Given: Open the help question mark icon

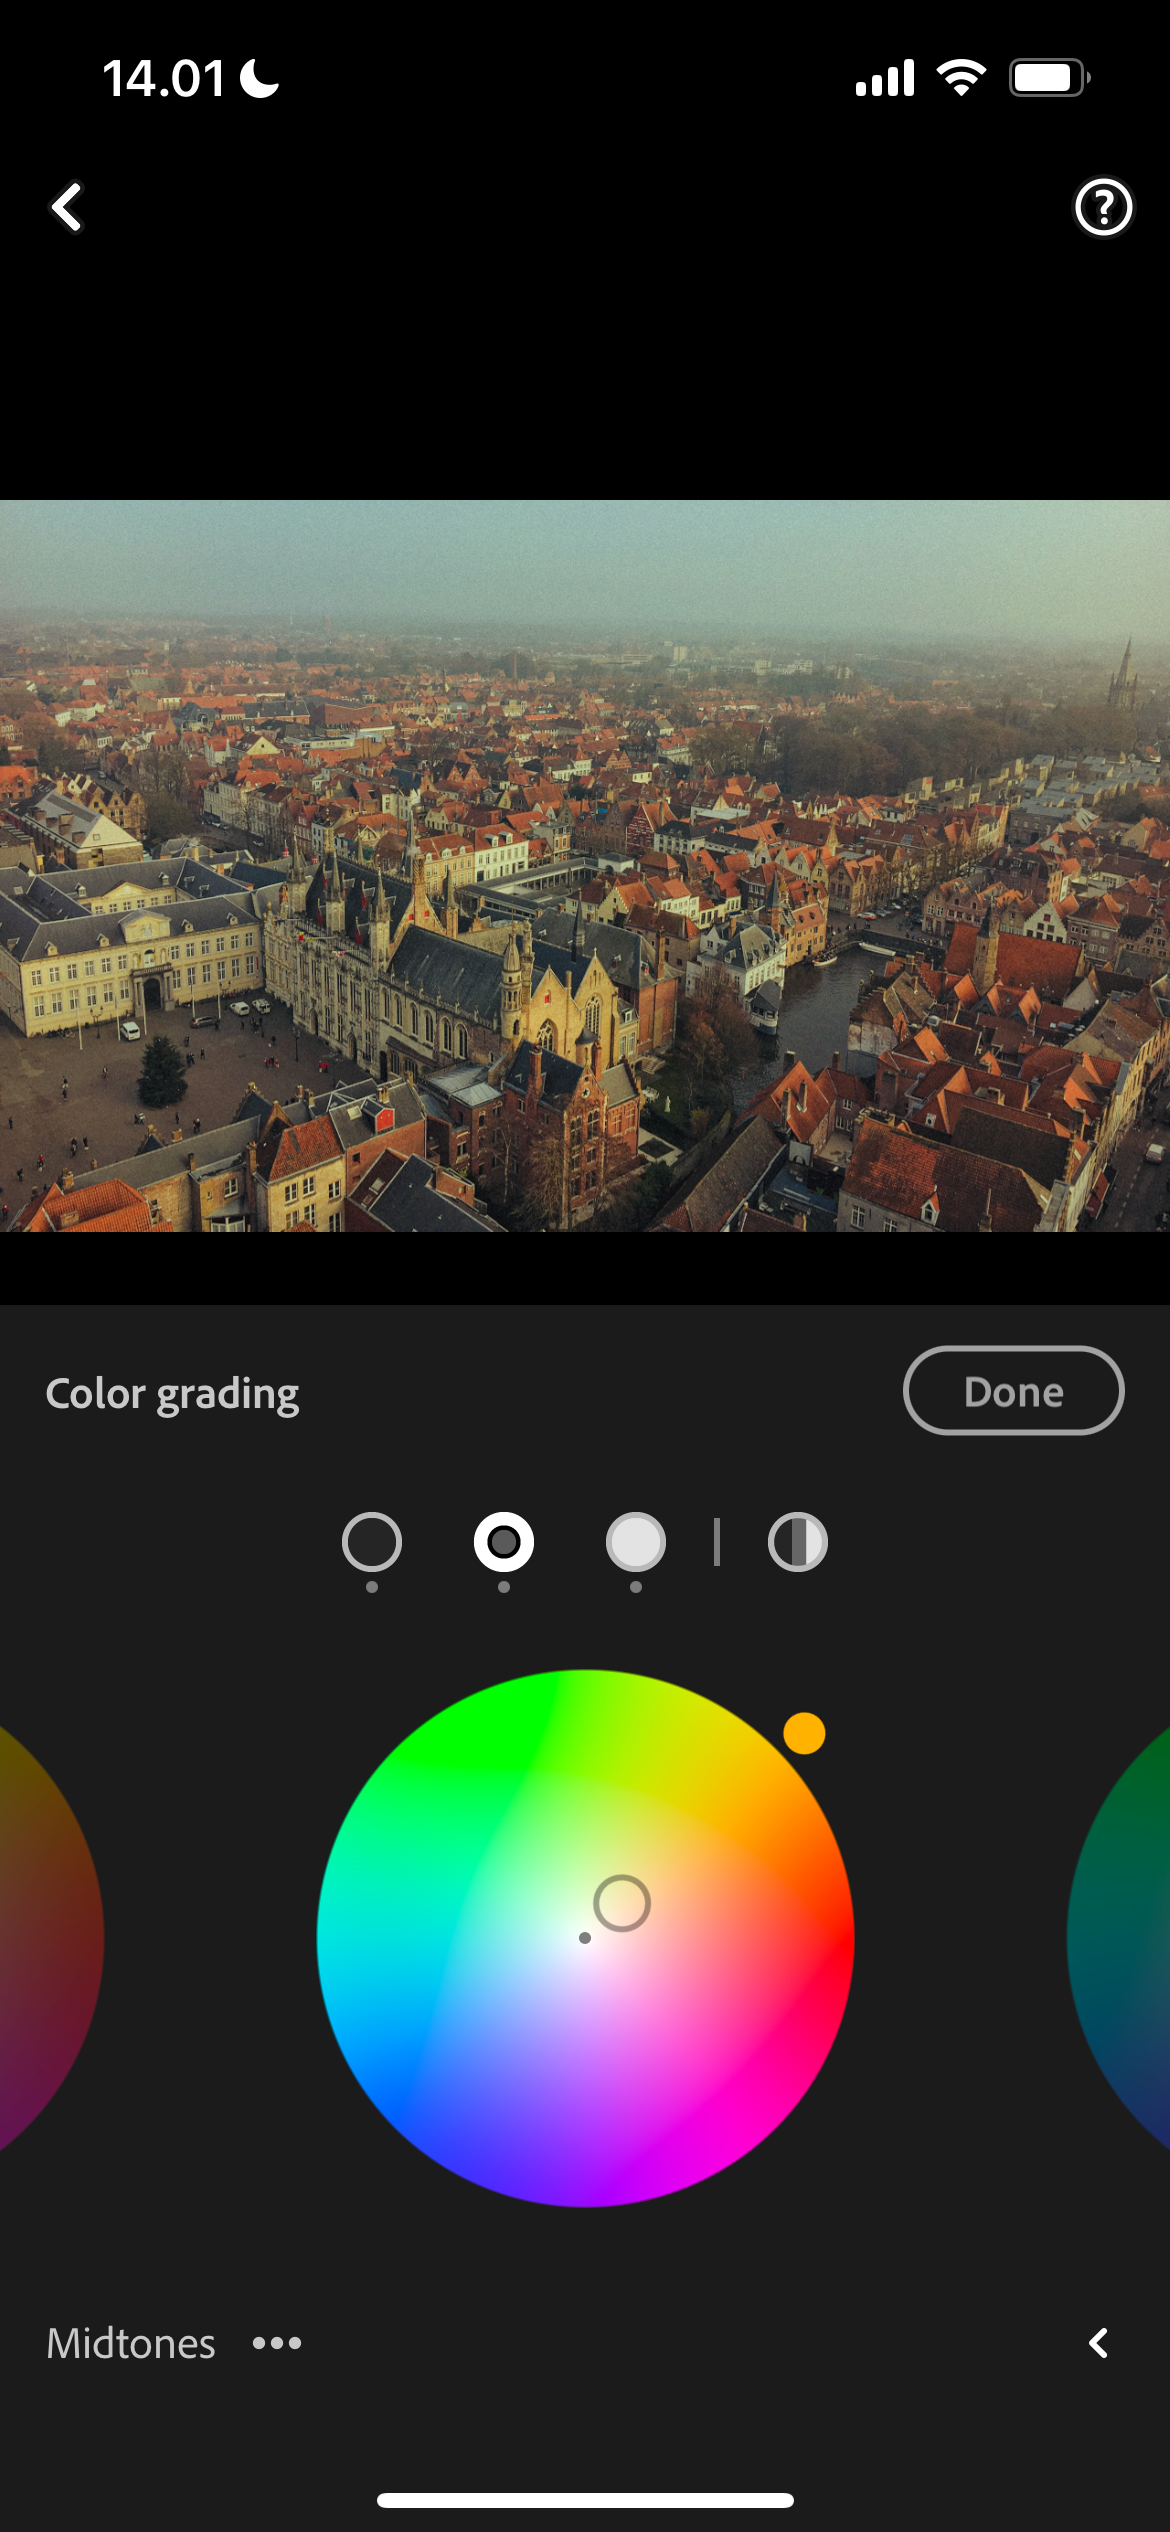Looking at the screenshot, I should pyautogui.click(x=1103, y=207).
